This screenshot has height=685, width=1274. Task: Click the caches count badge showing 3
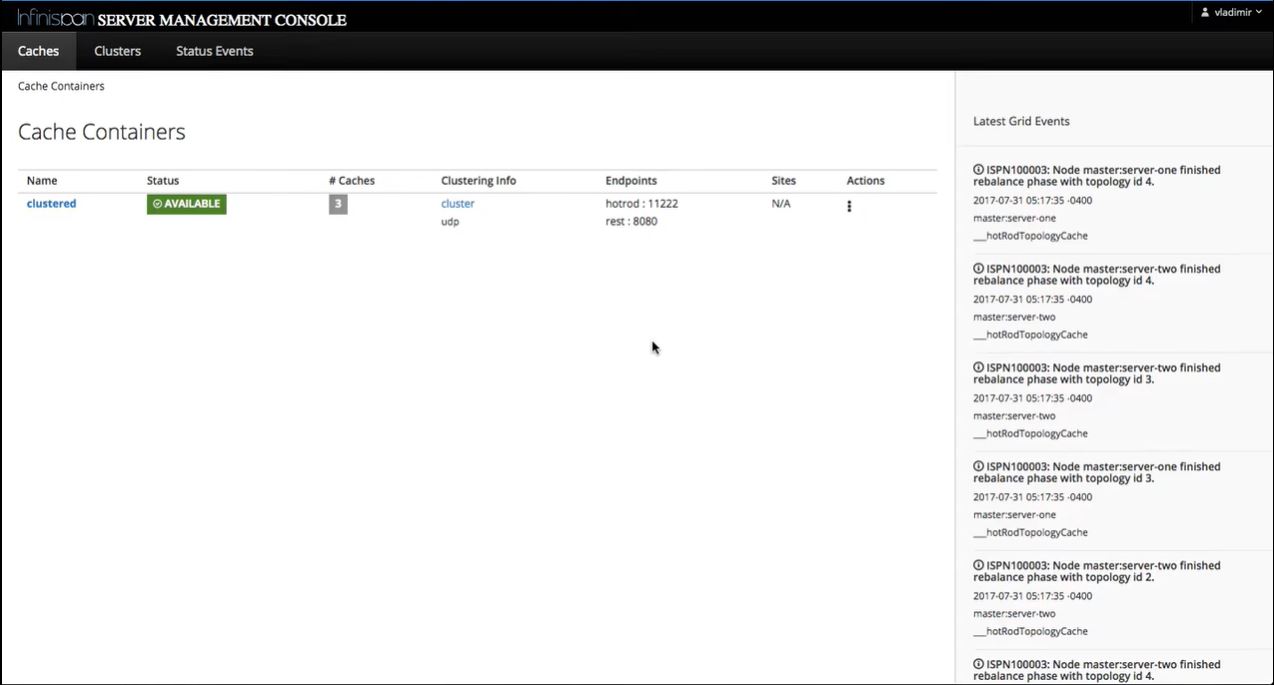[x=338, y=204]
